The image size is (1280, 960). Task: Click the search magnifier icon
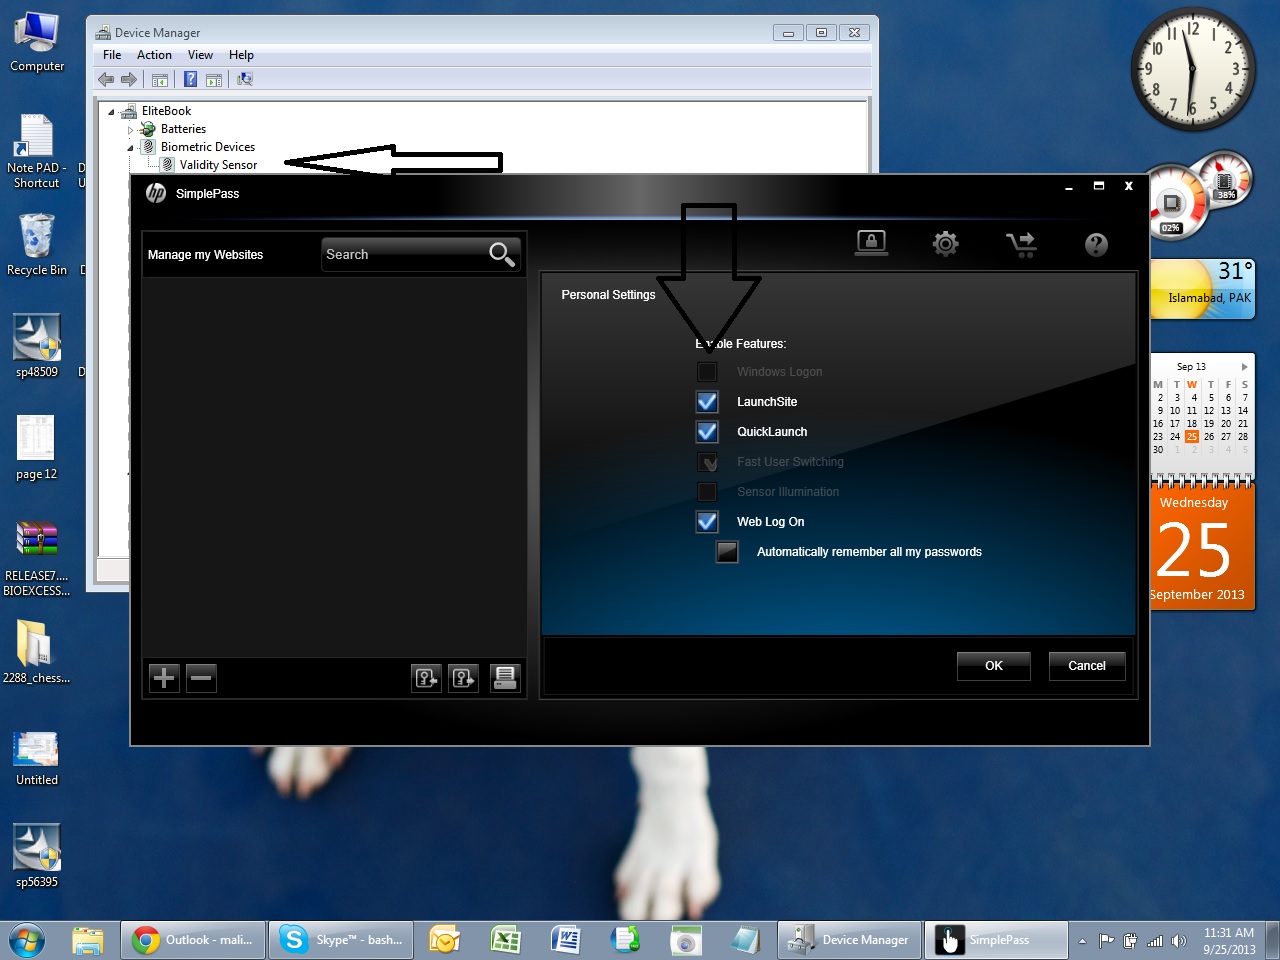click(x=502, y=255)
